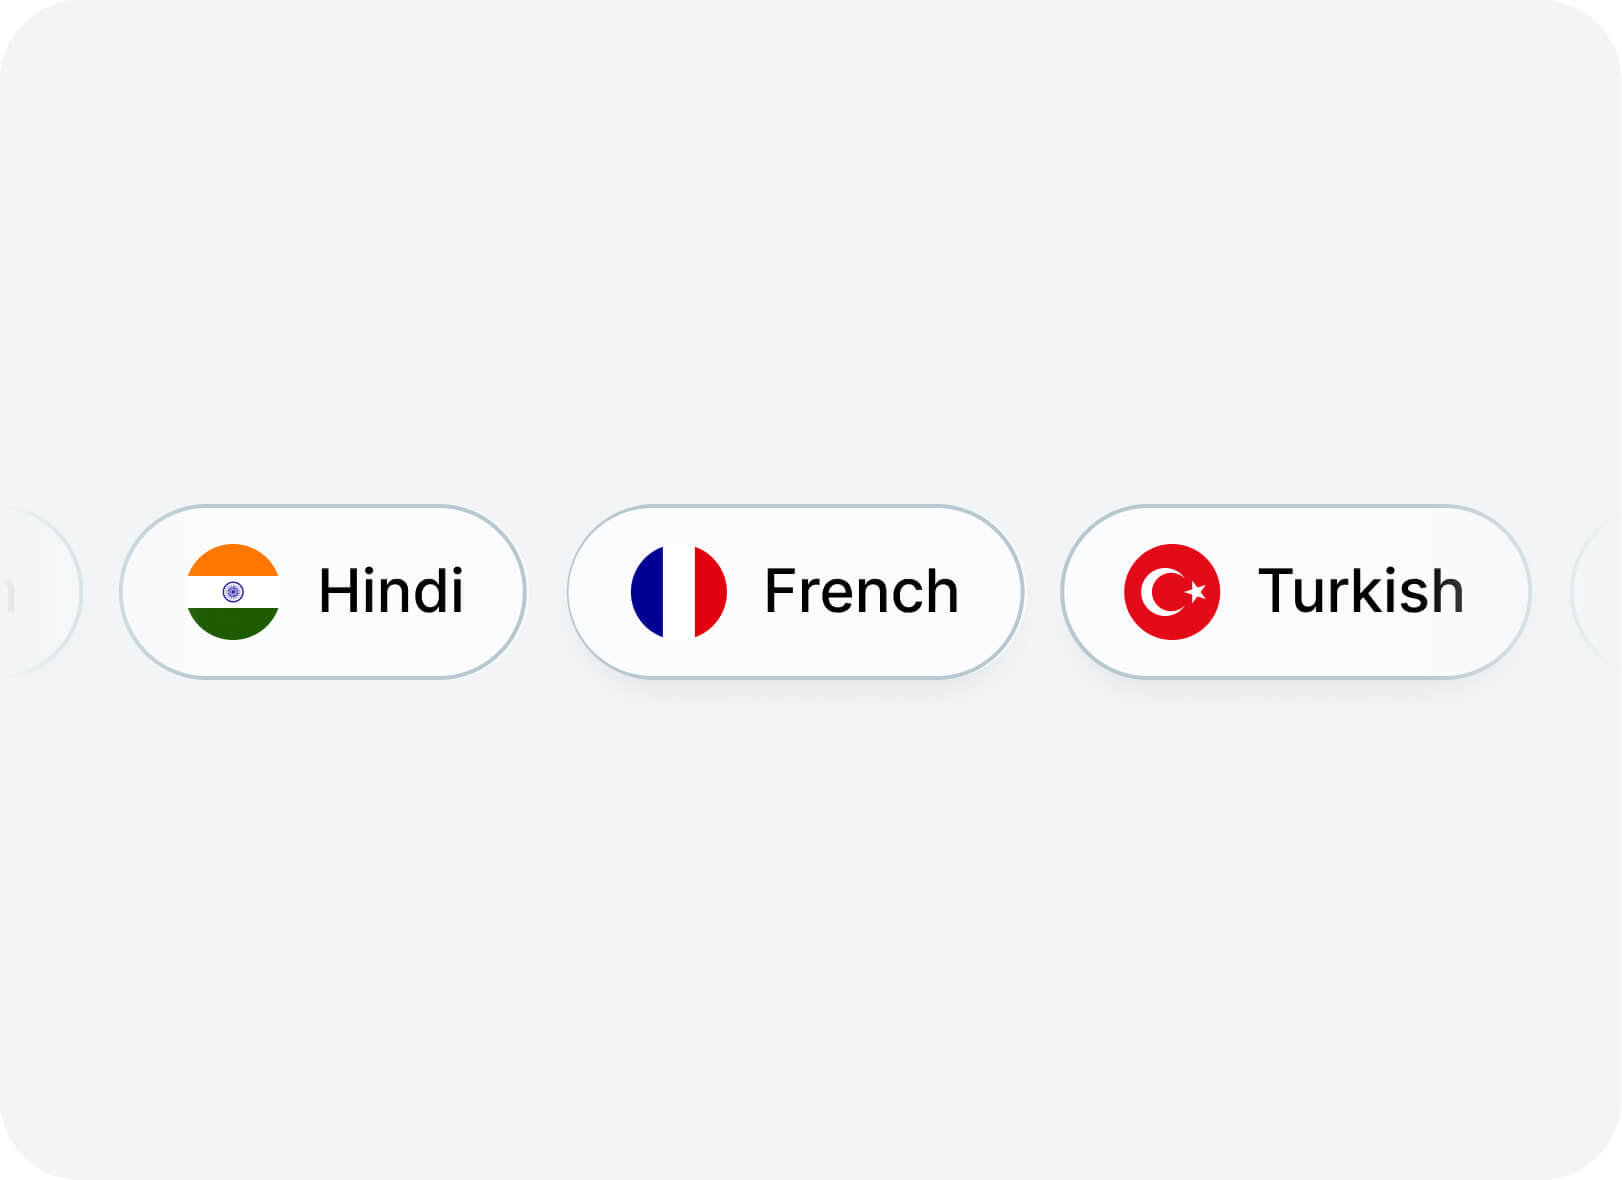Click the "French" text label
Screen dimensions: 1622x1180
point(861,591)
